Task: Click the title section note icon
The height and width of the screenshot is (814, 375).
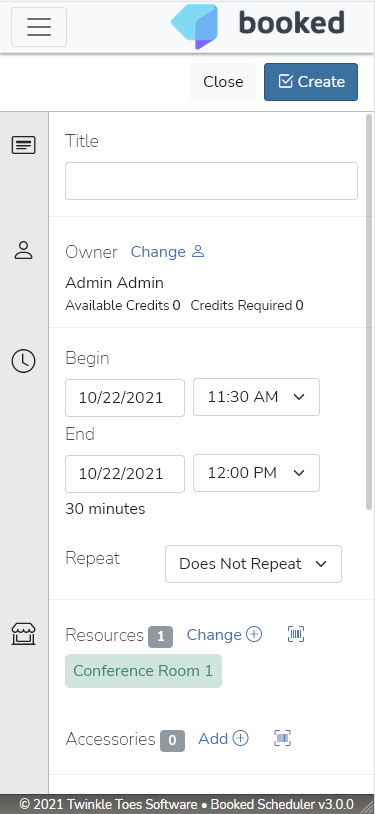Action: [x=23, y=145]
